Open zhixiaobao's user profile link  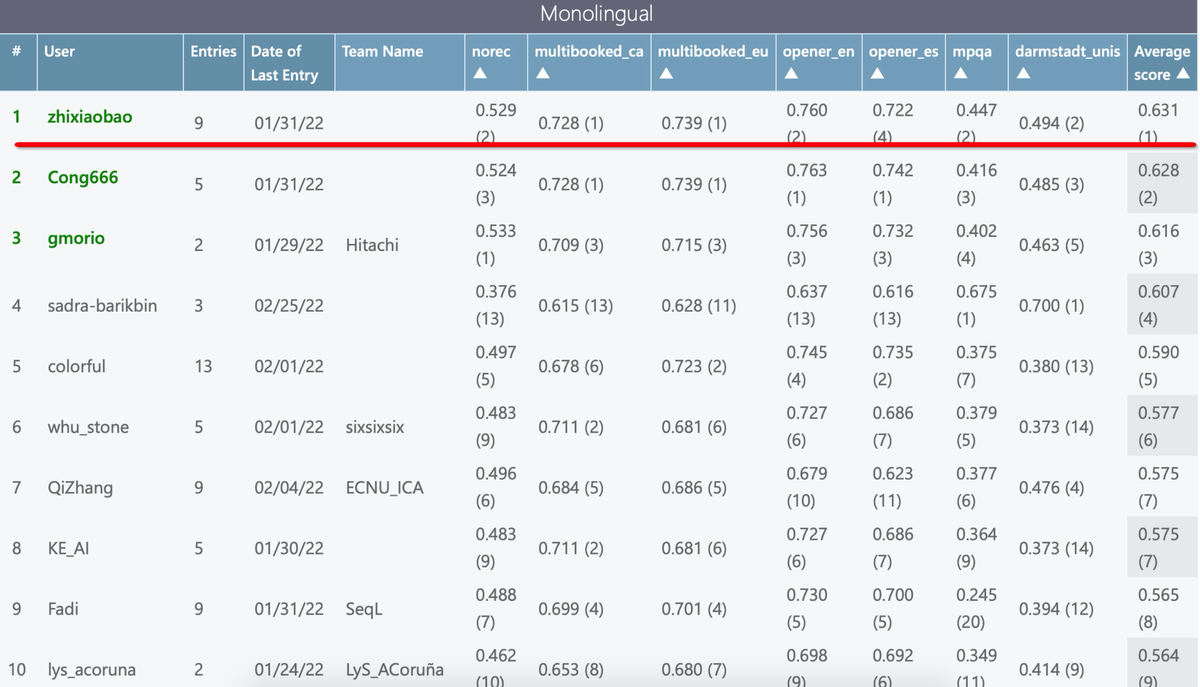coord(89,117)
